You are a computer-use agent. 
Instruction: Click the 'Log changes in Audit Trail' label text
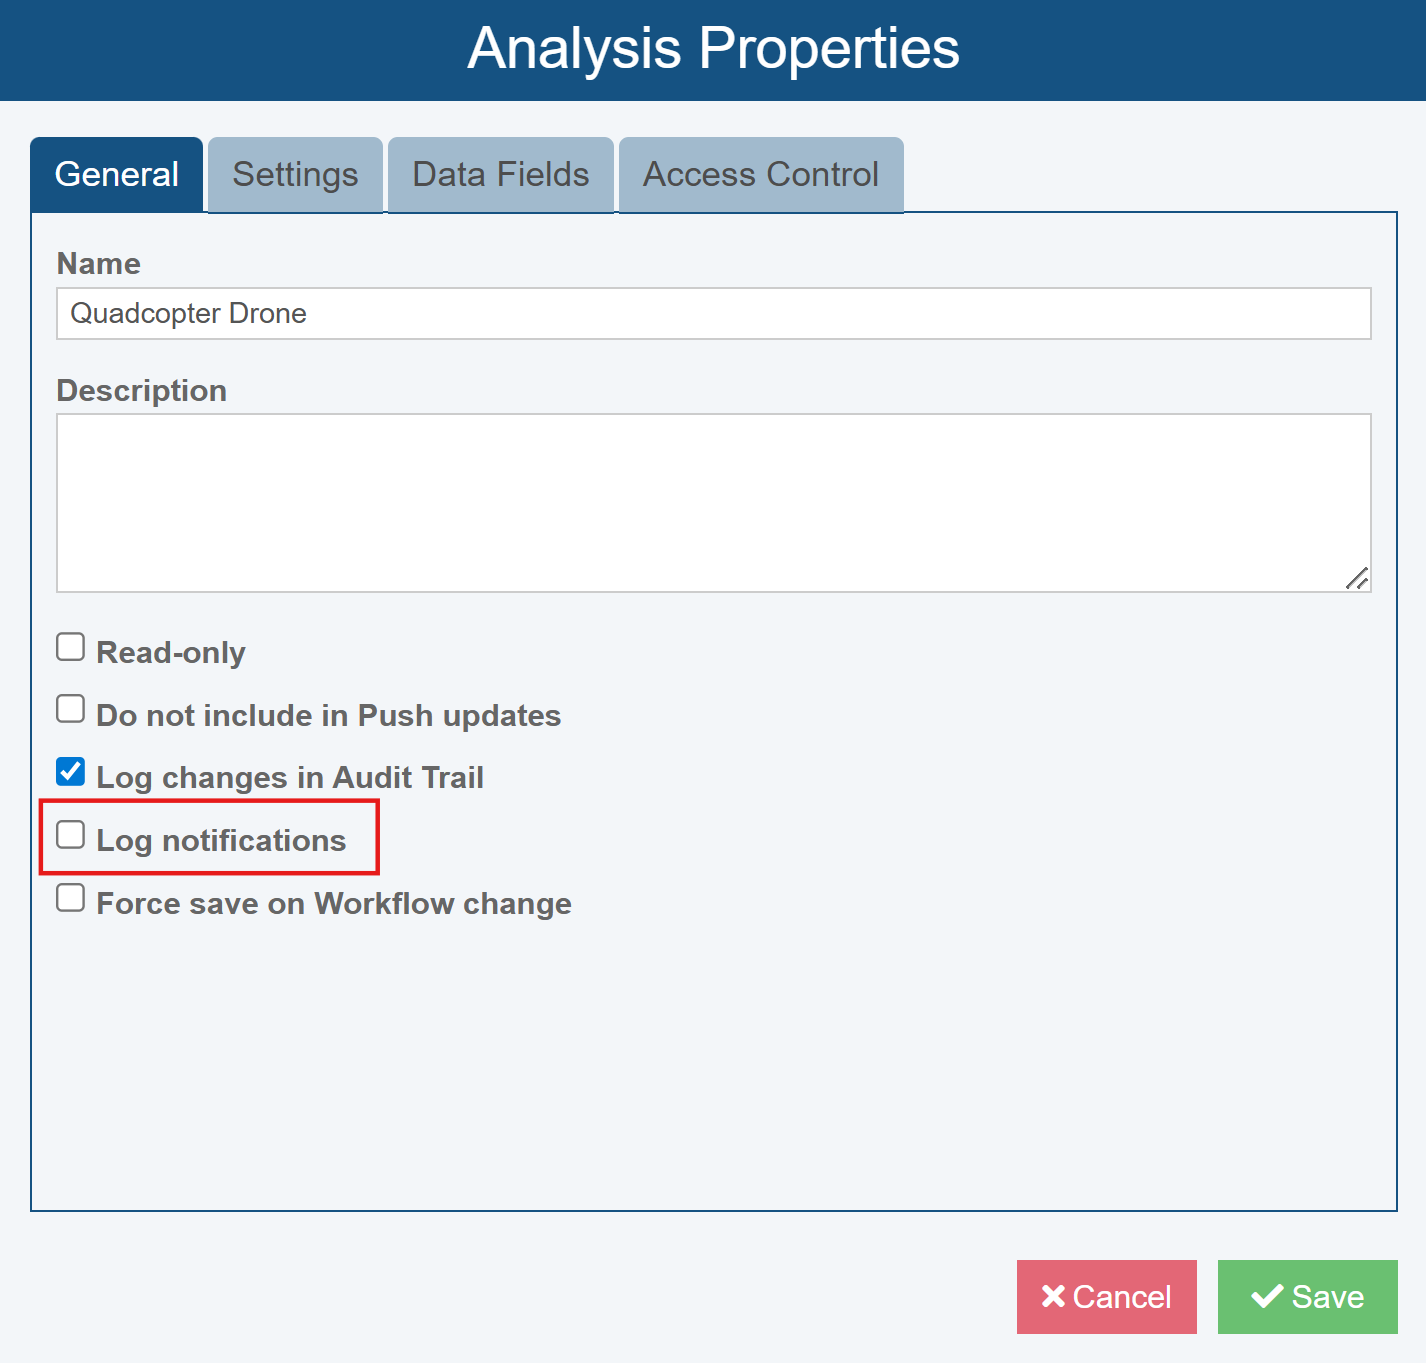pyautogui.click(x=290, y=778)
